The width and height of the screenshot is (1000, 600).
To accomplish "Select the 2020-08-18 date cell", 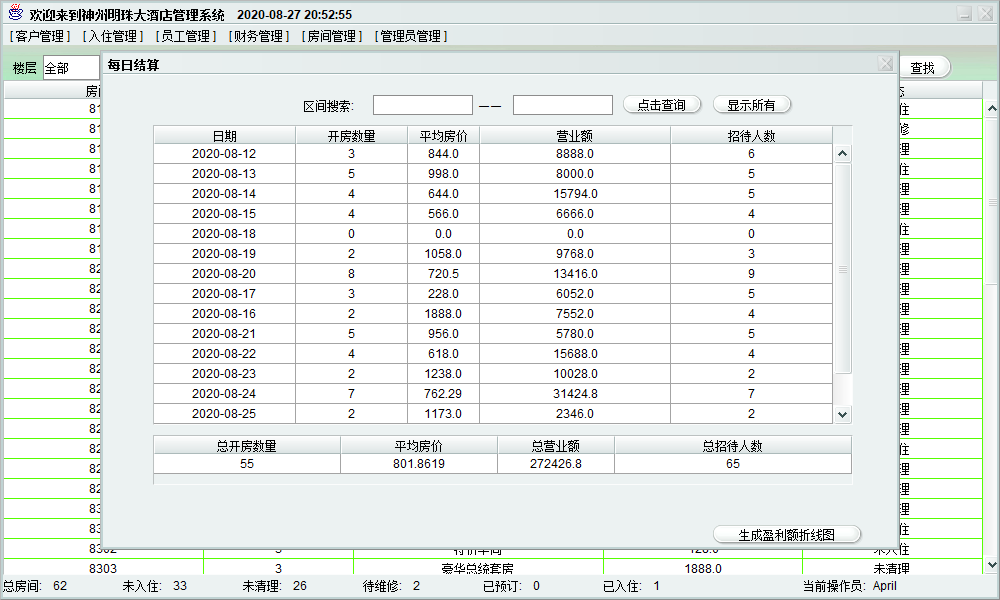I will coord(224,234).
